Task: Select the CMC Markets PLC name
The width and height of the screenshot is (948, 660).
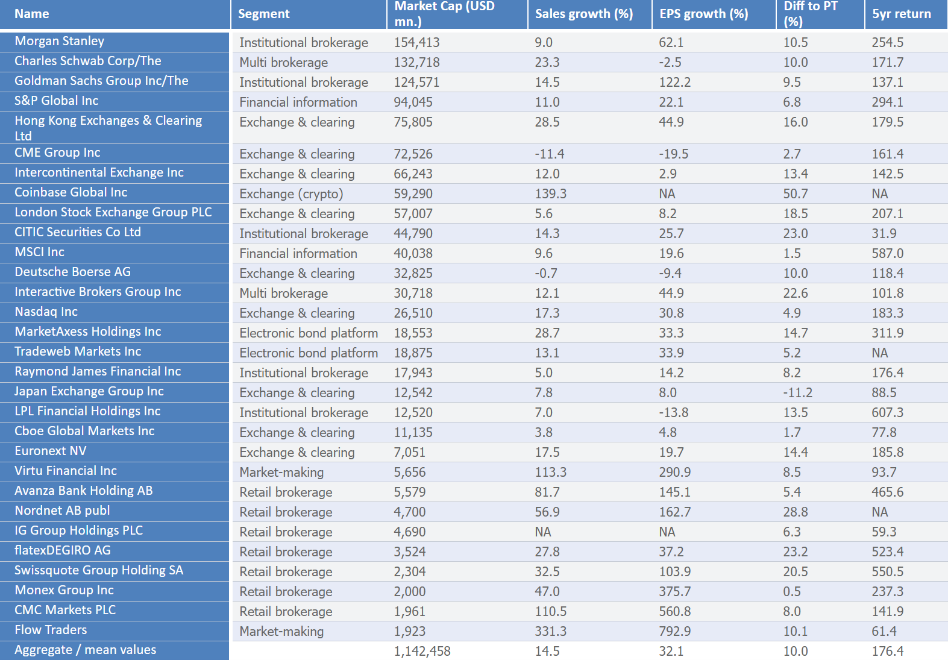Action: (65, 610)
